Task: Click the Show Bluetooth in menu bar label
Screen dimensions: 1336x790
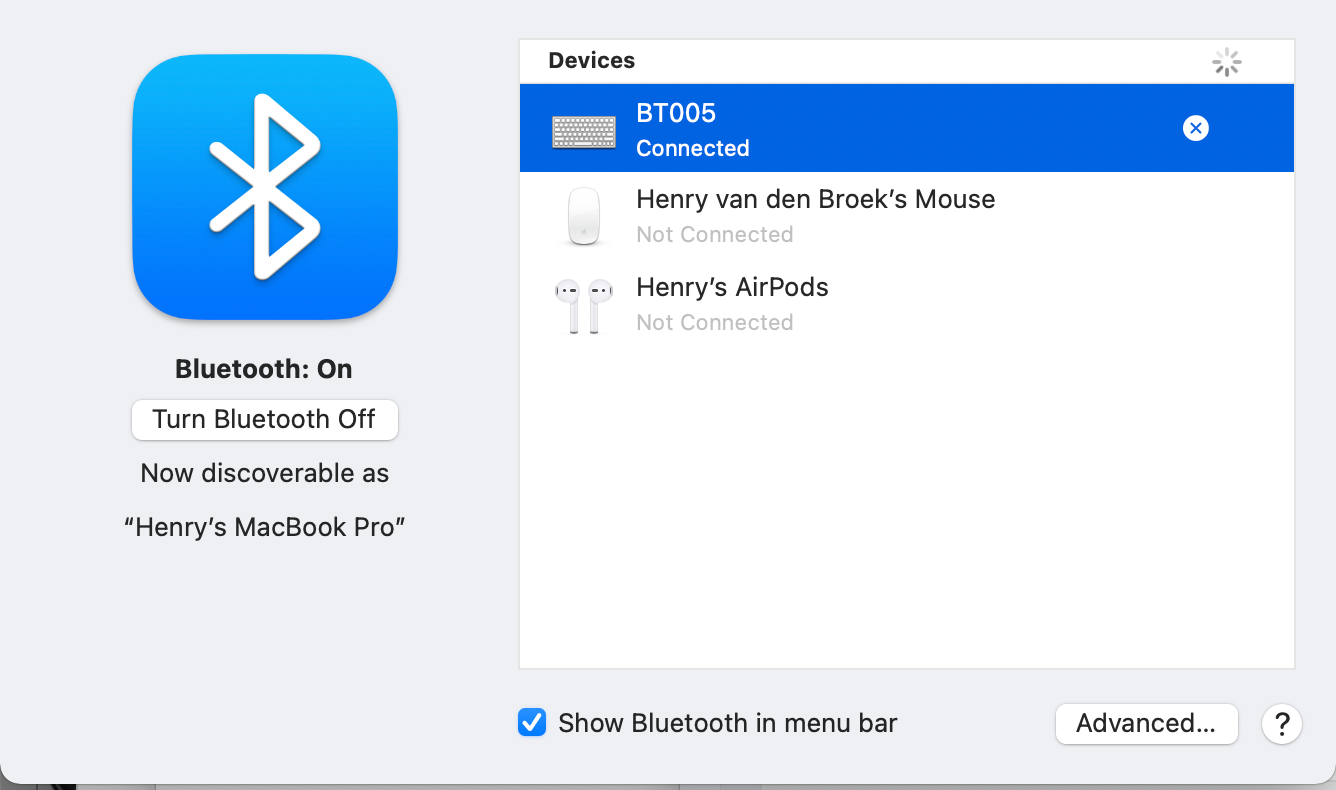Action: pos(728,723)
